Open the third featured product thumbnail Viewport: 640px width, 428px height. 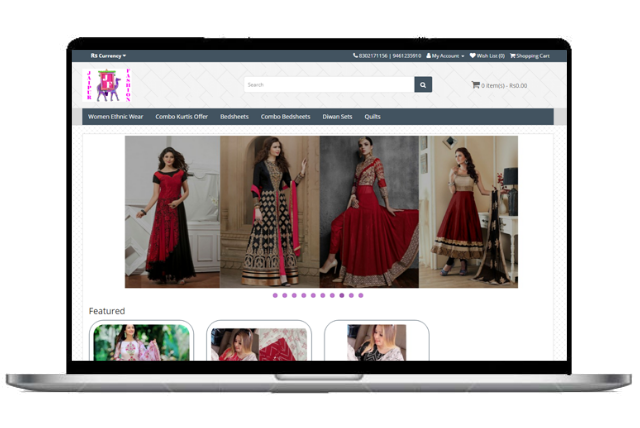point(377,342)
